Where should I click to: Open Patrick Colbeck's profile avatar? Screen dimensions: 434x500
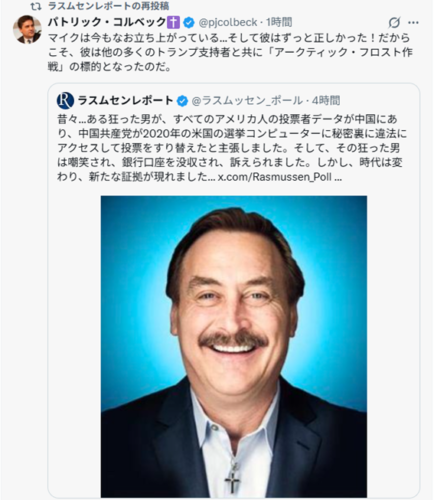tap(27, 29)
